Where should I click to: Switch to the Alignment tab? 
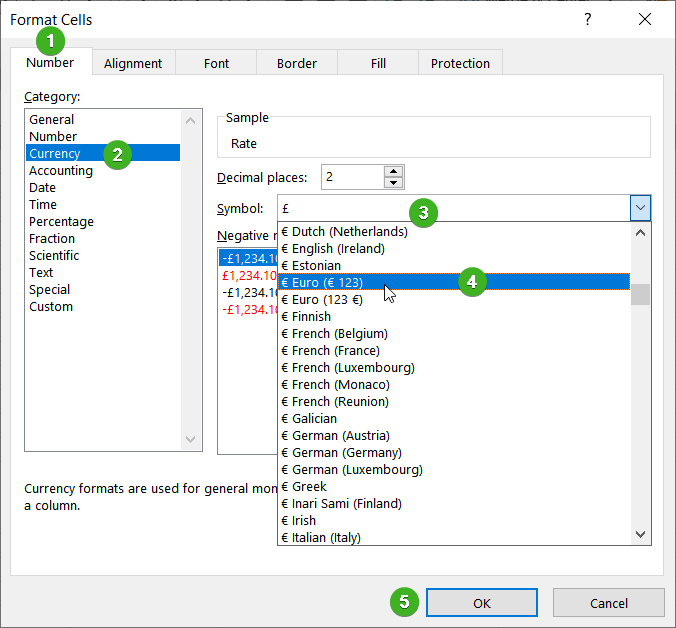pos(133,63)
